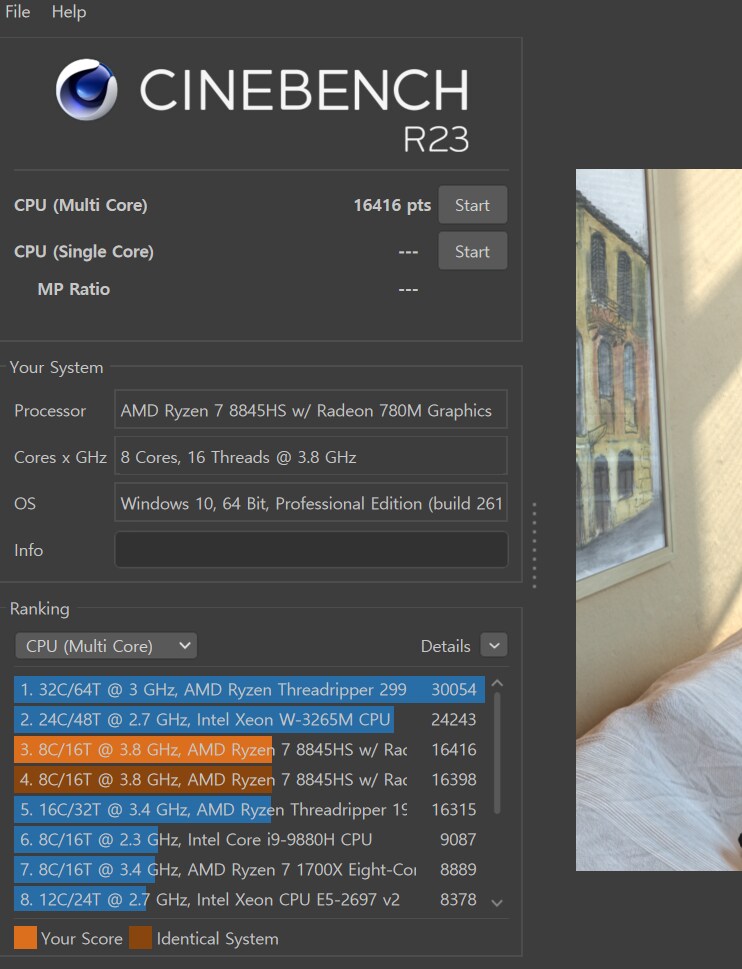Screen dimensions: 742x969
Task: Click the OS field showing Windows 10
Action: pyautogui.click(x=311, y=503)
